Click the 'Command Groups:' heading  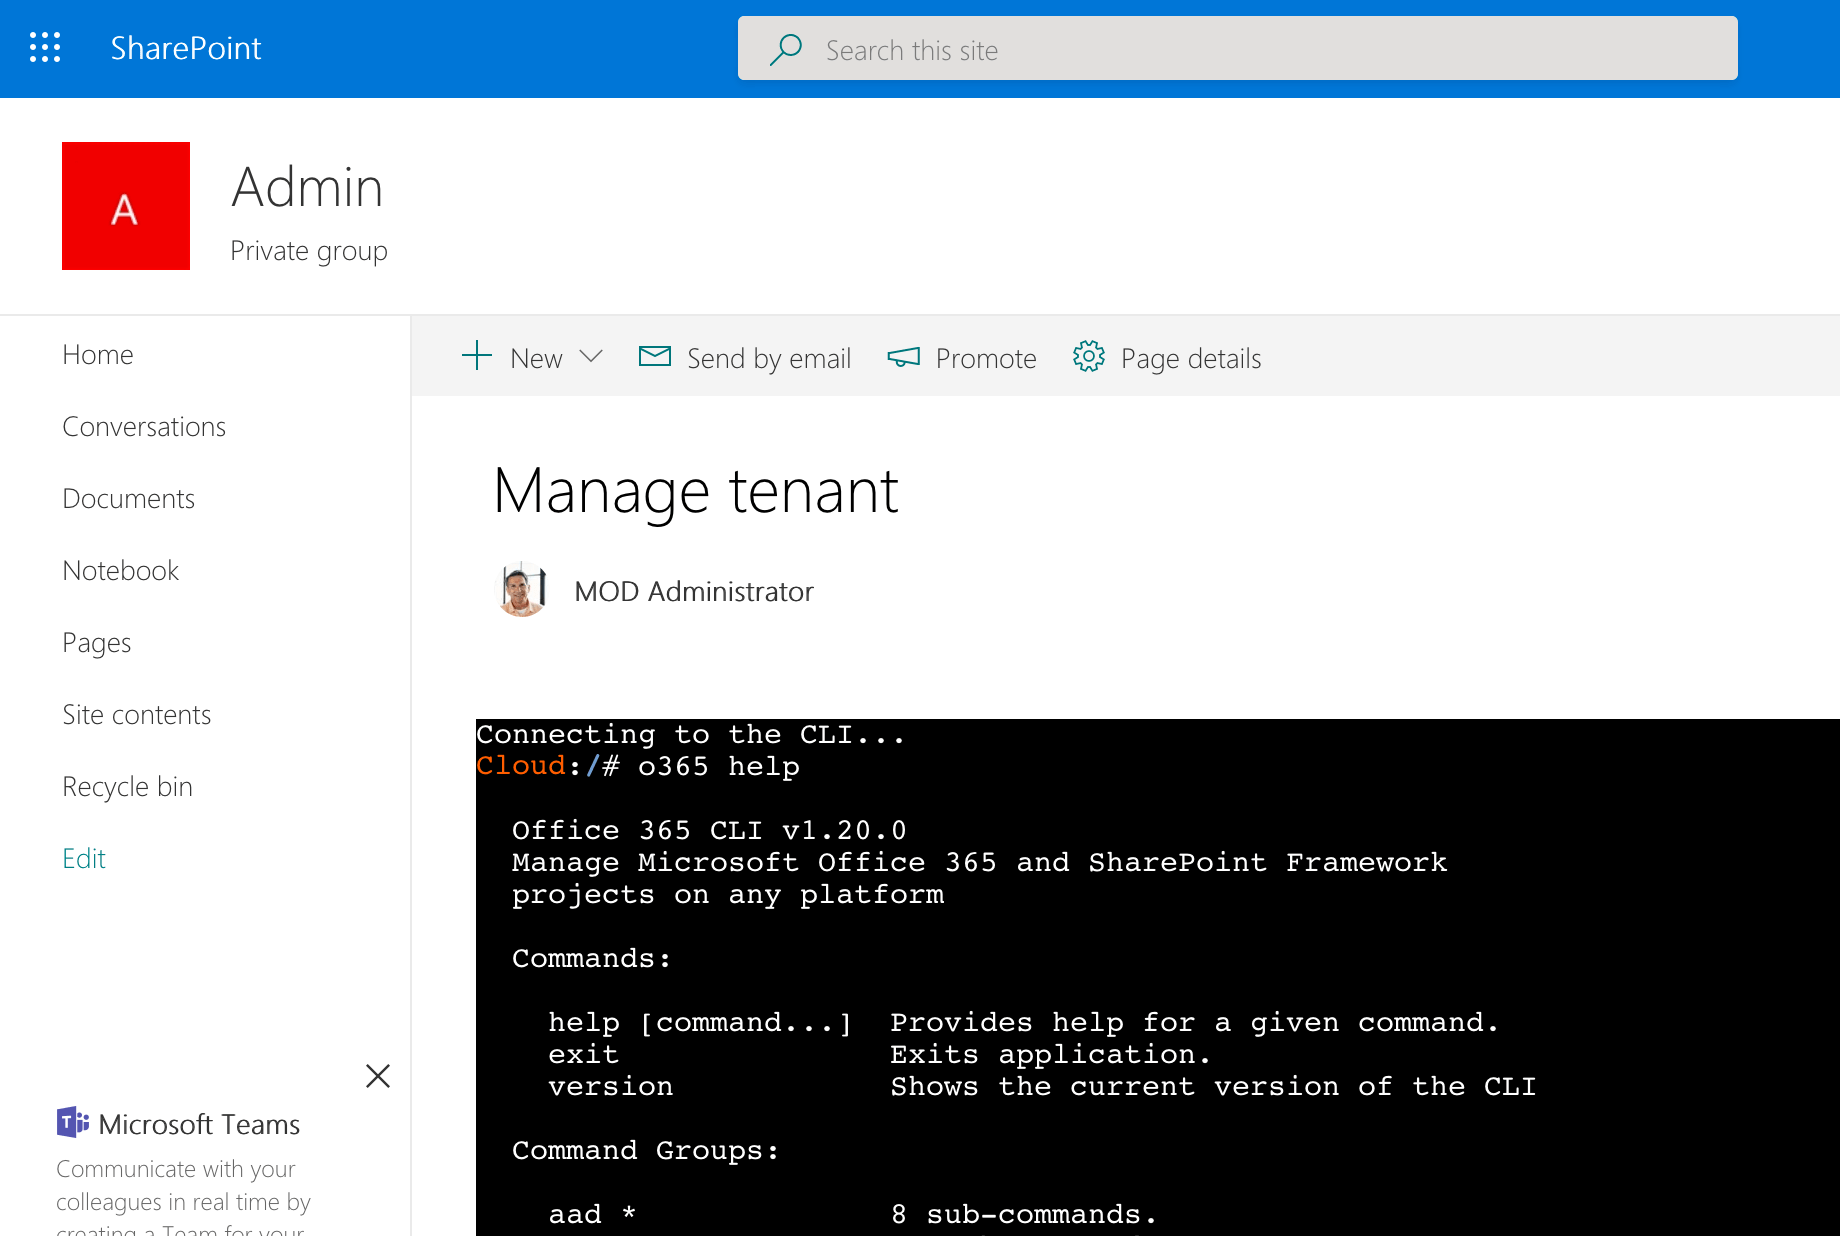[646, 1151]
